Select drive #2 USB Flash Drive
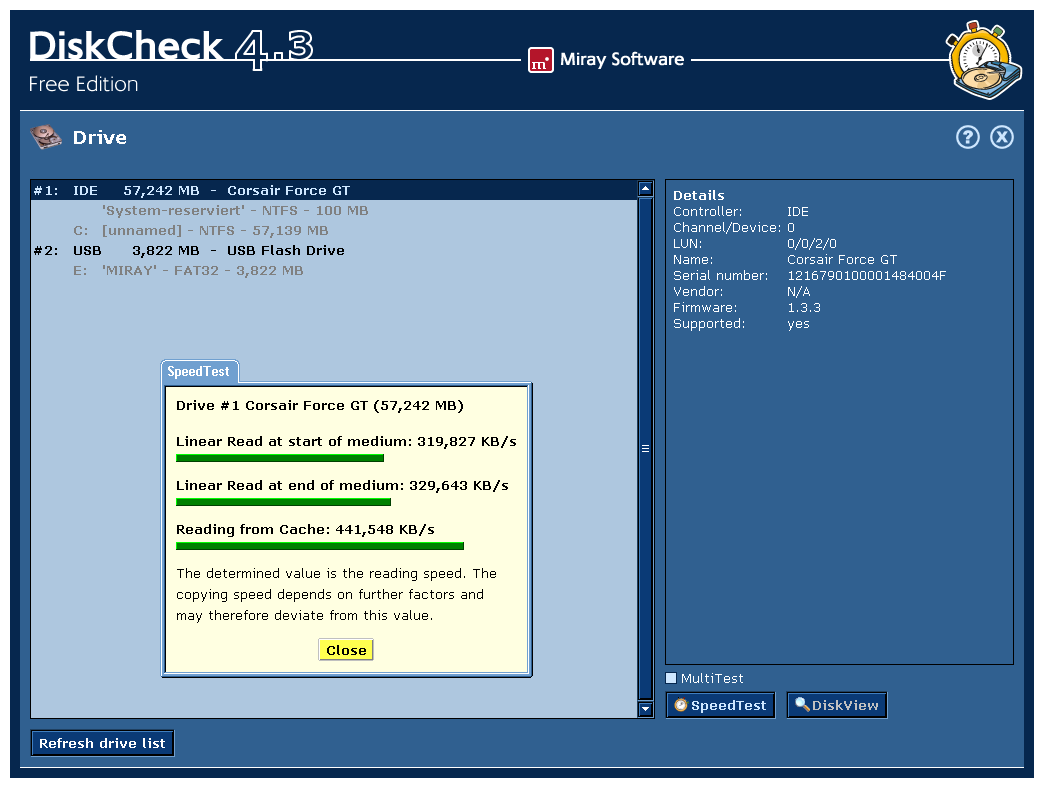The image size is (1043, 787). pyautogui.click(x=335, y=251)
